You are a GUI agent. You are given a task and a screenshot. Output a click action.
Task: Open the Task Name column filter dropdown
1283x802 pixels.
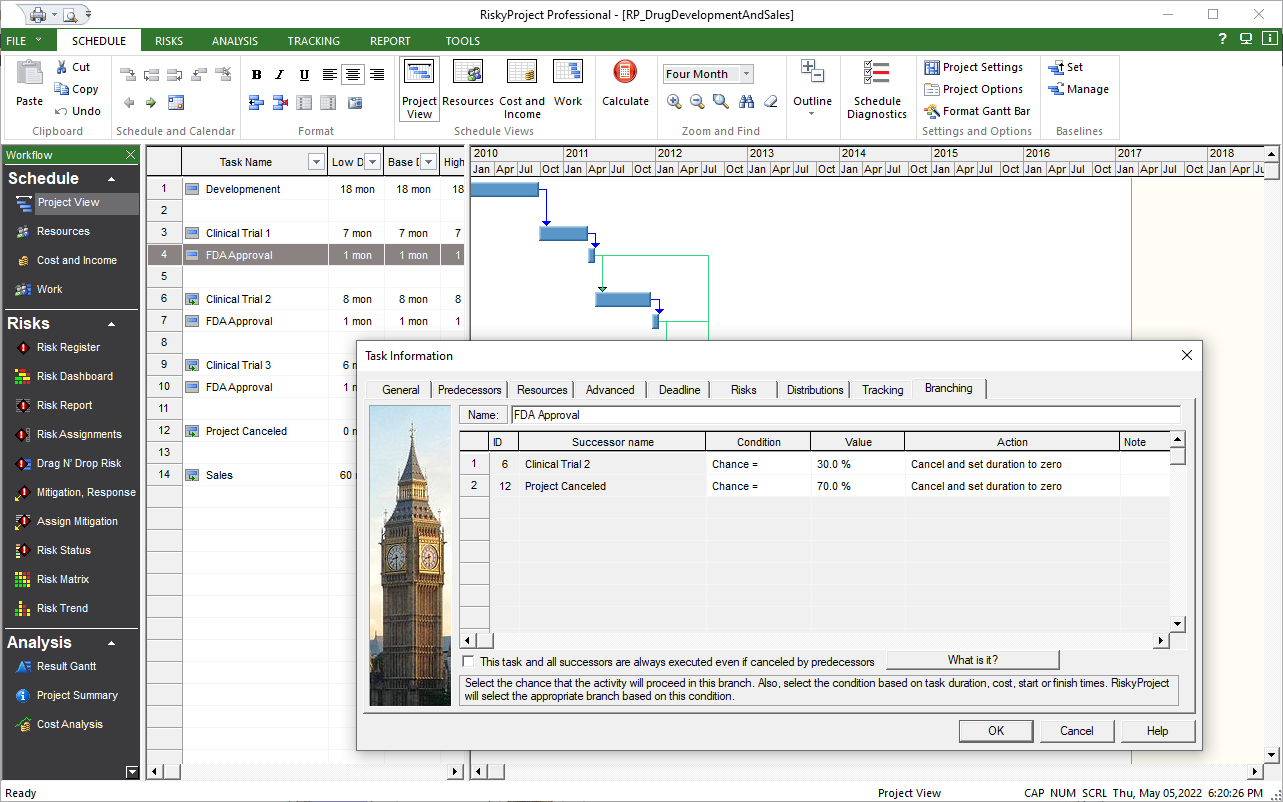coord(317,162)
